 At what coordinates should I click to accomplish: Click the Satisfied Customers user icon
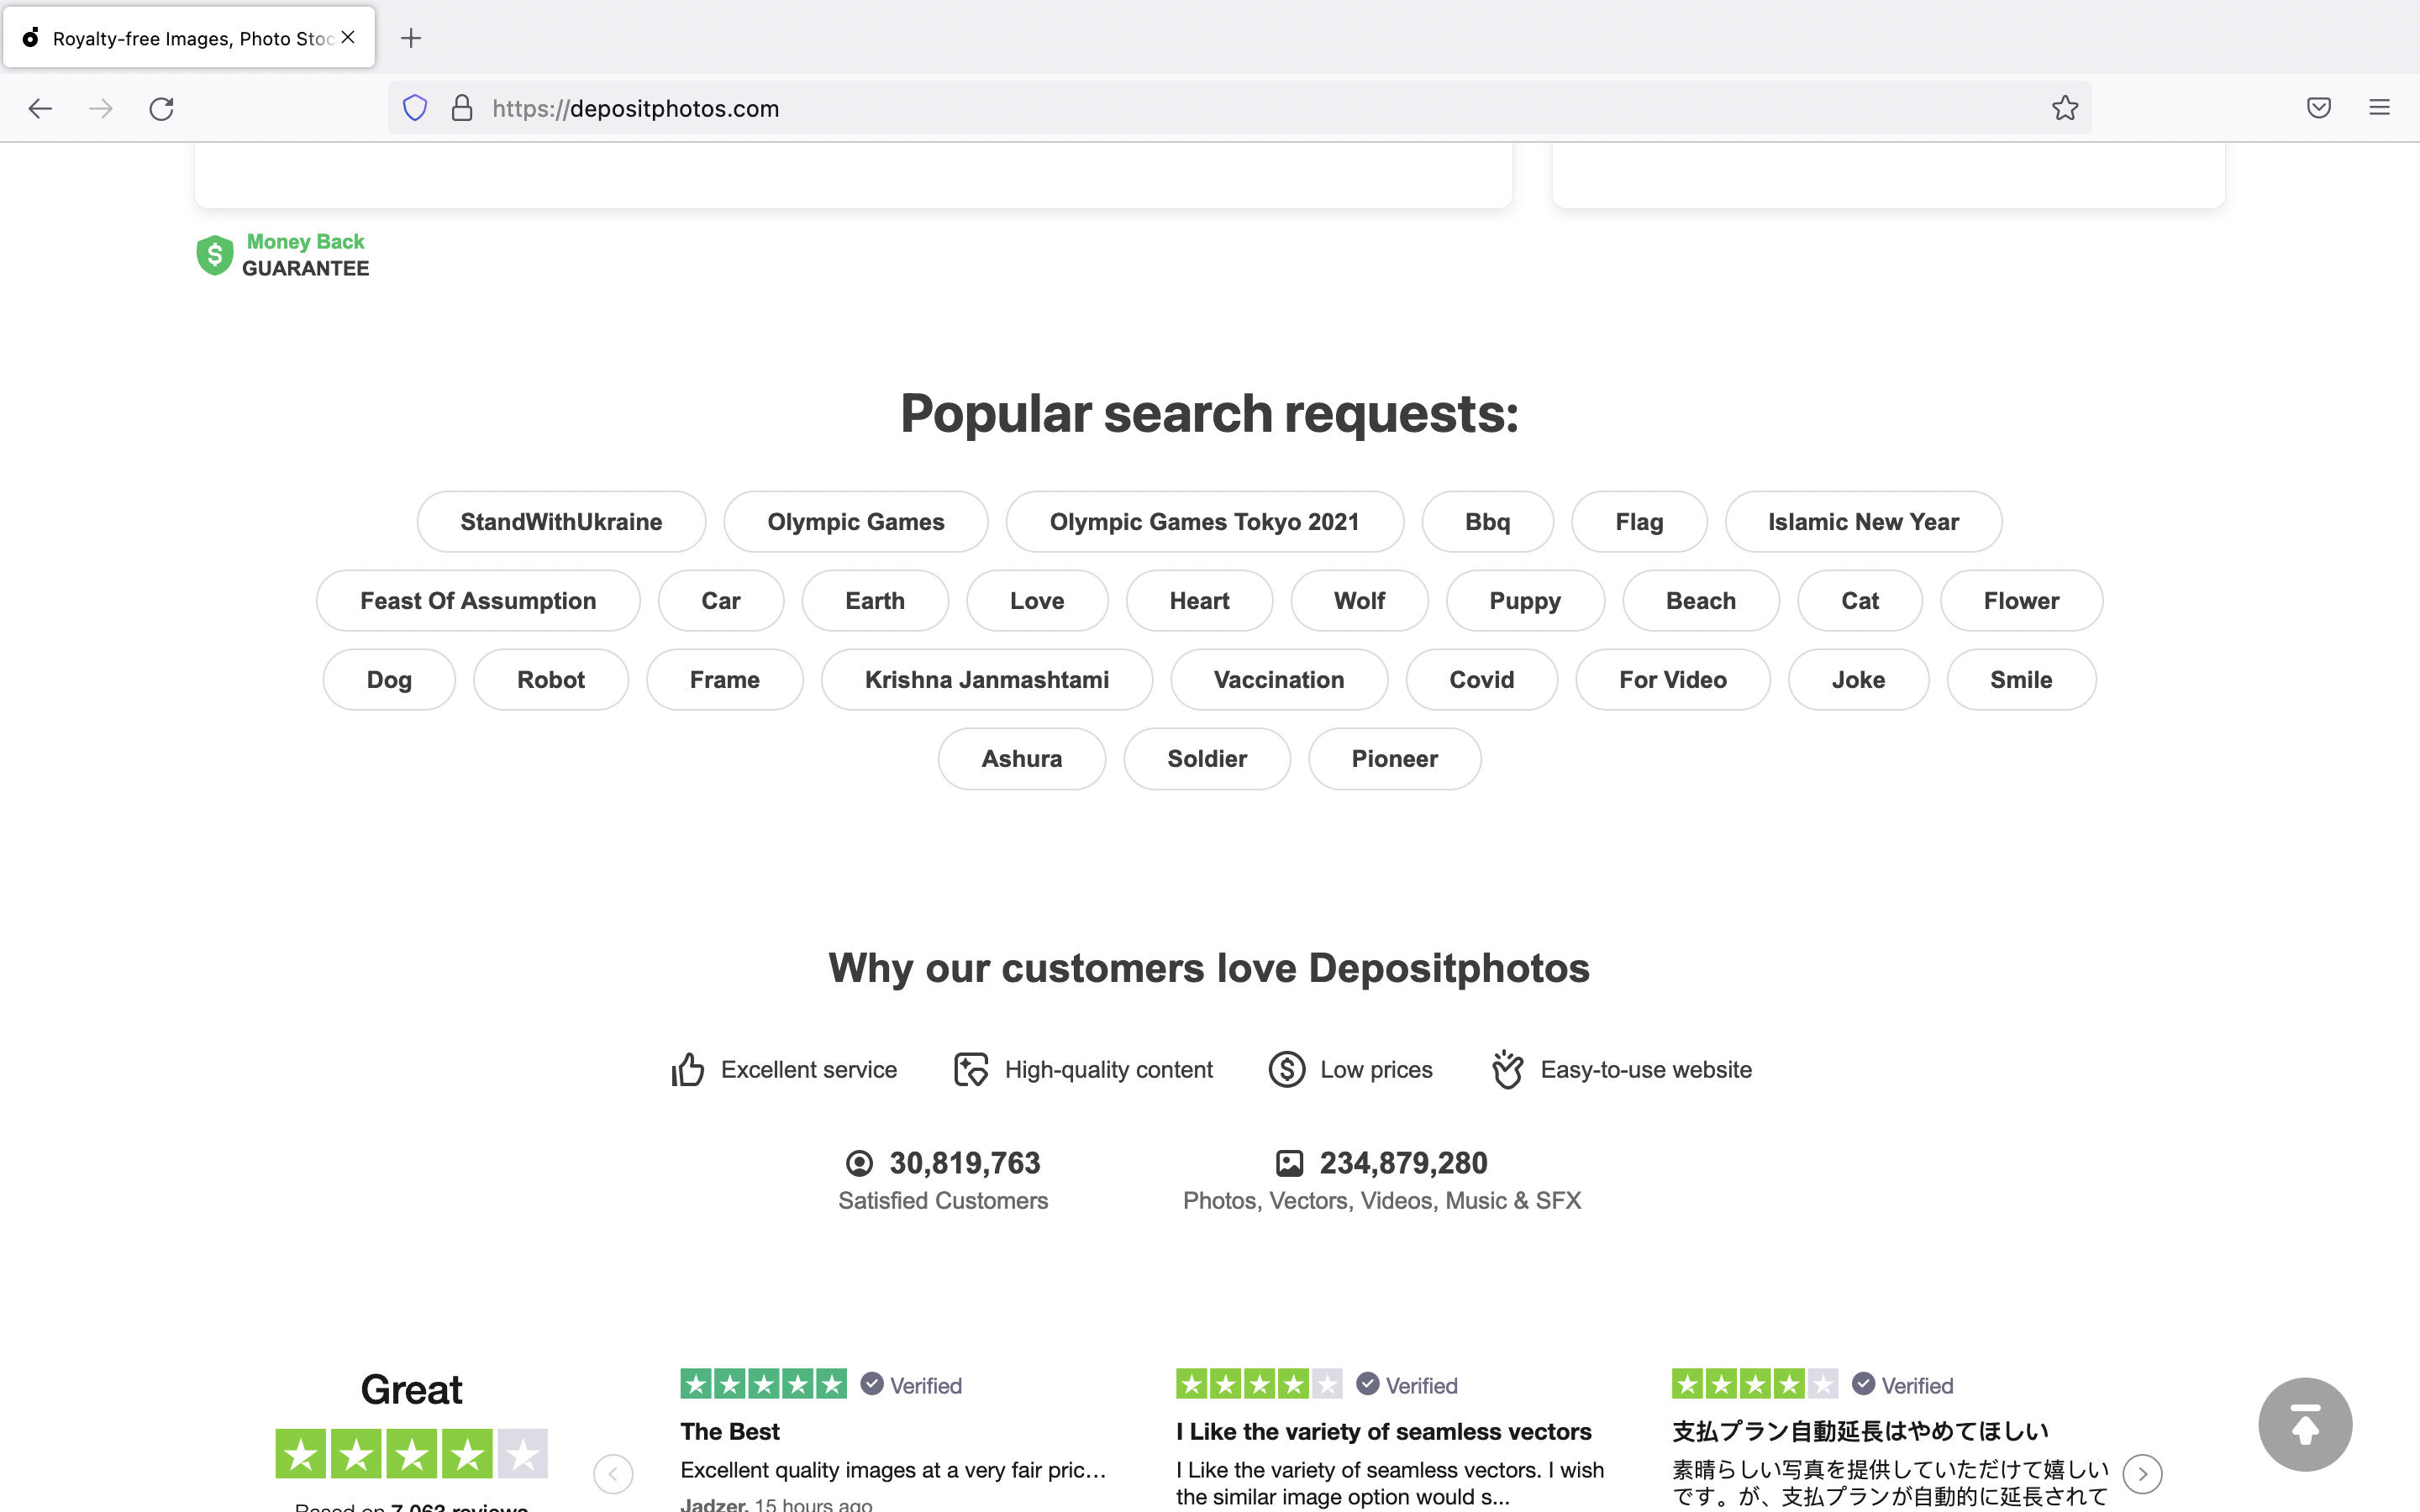[859, 1163]
